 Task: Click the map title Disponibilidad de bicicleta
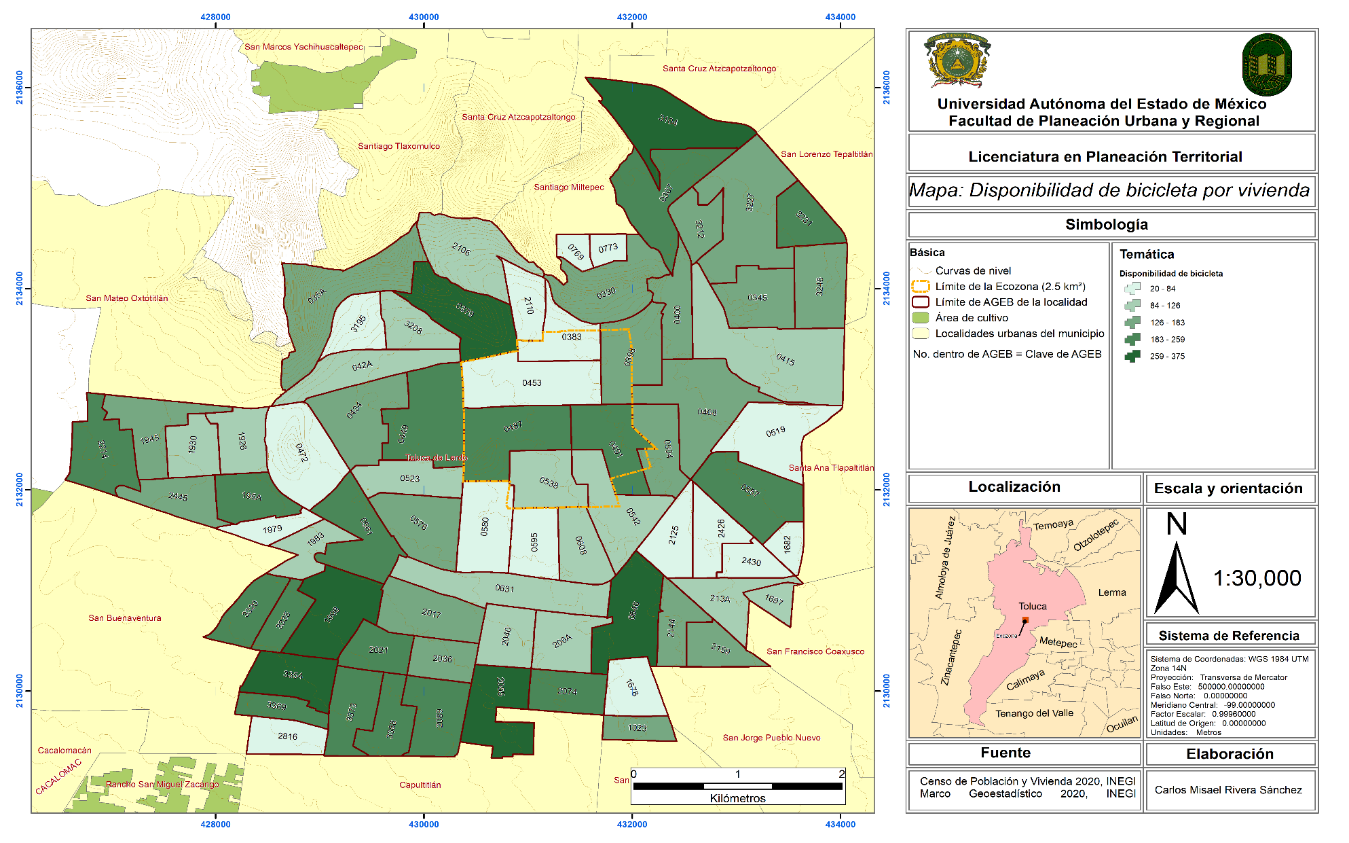pos(1110,191)
